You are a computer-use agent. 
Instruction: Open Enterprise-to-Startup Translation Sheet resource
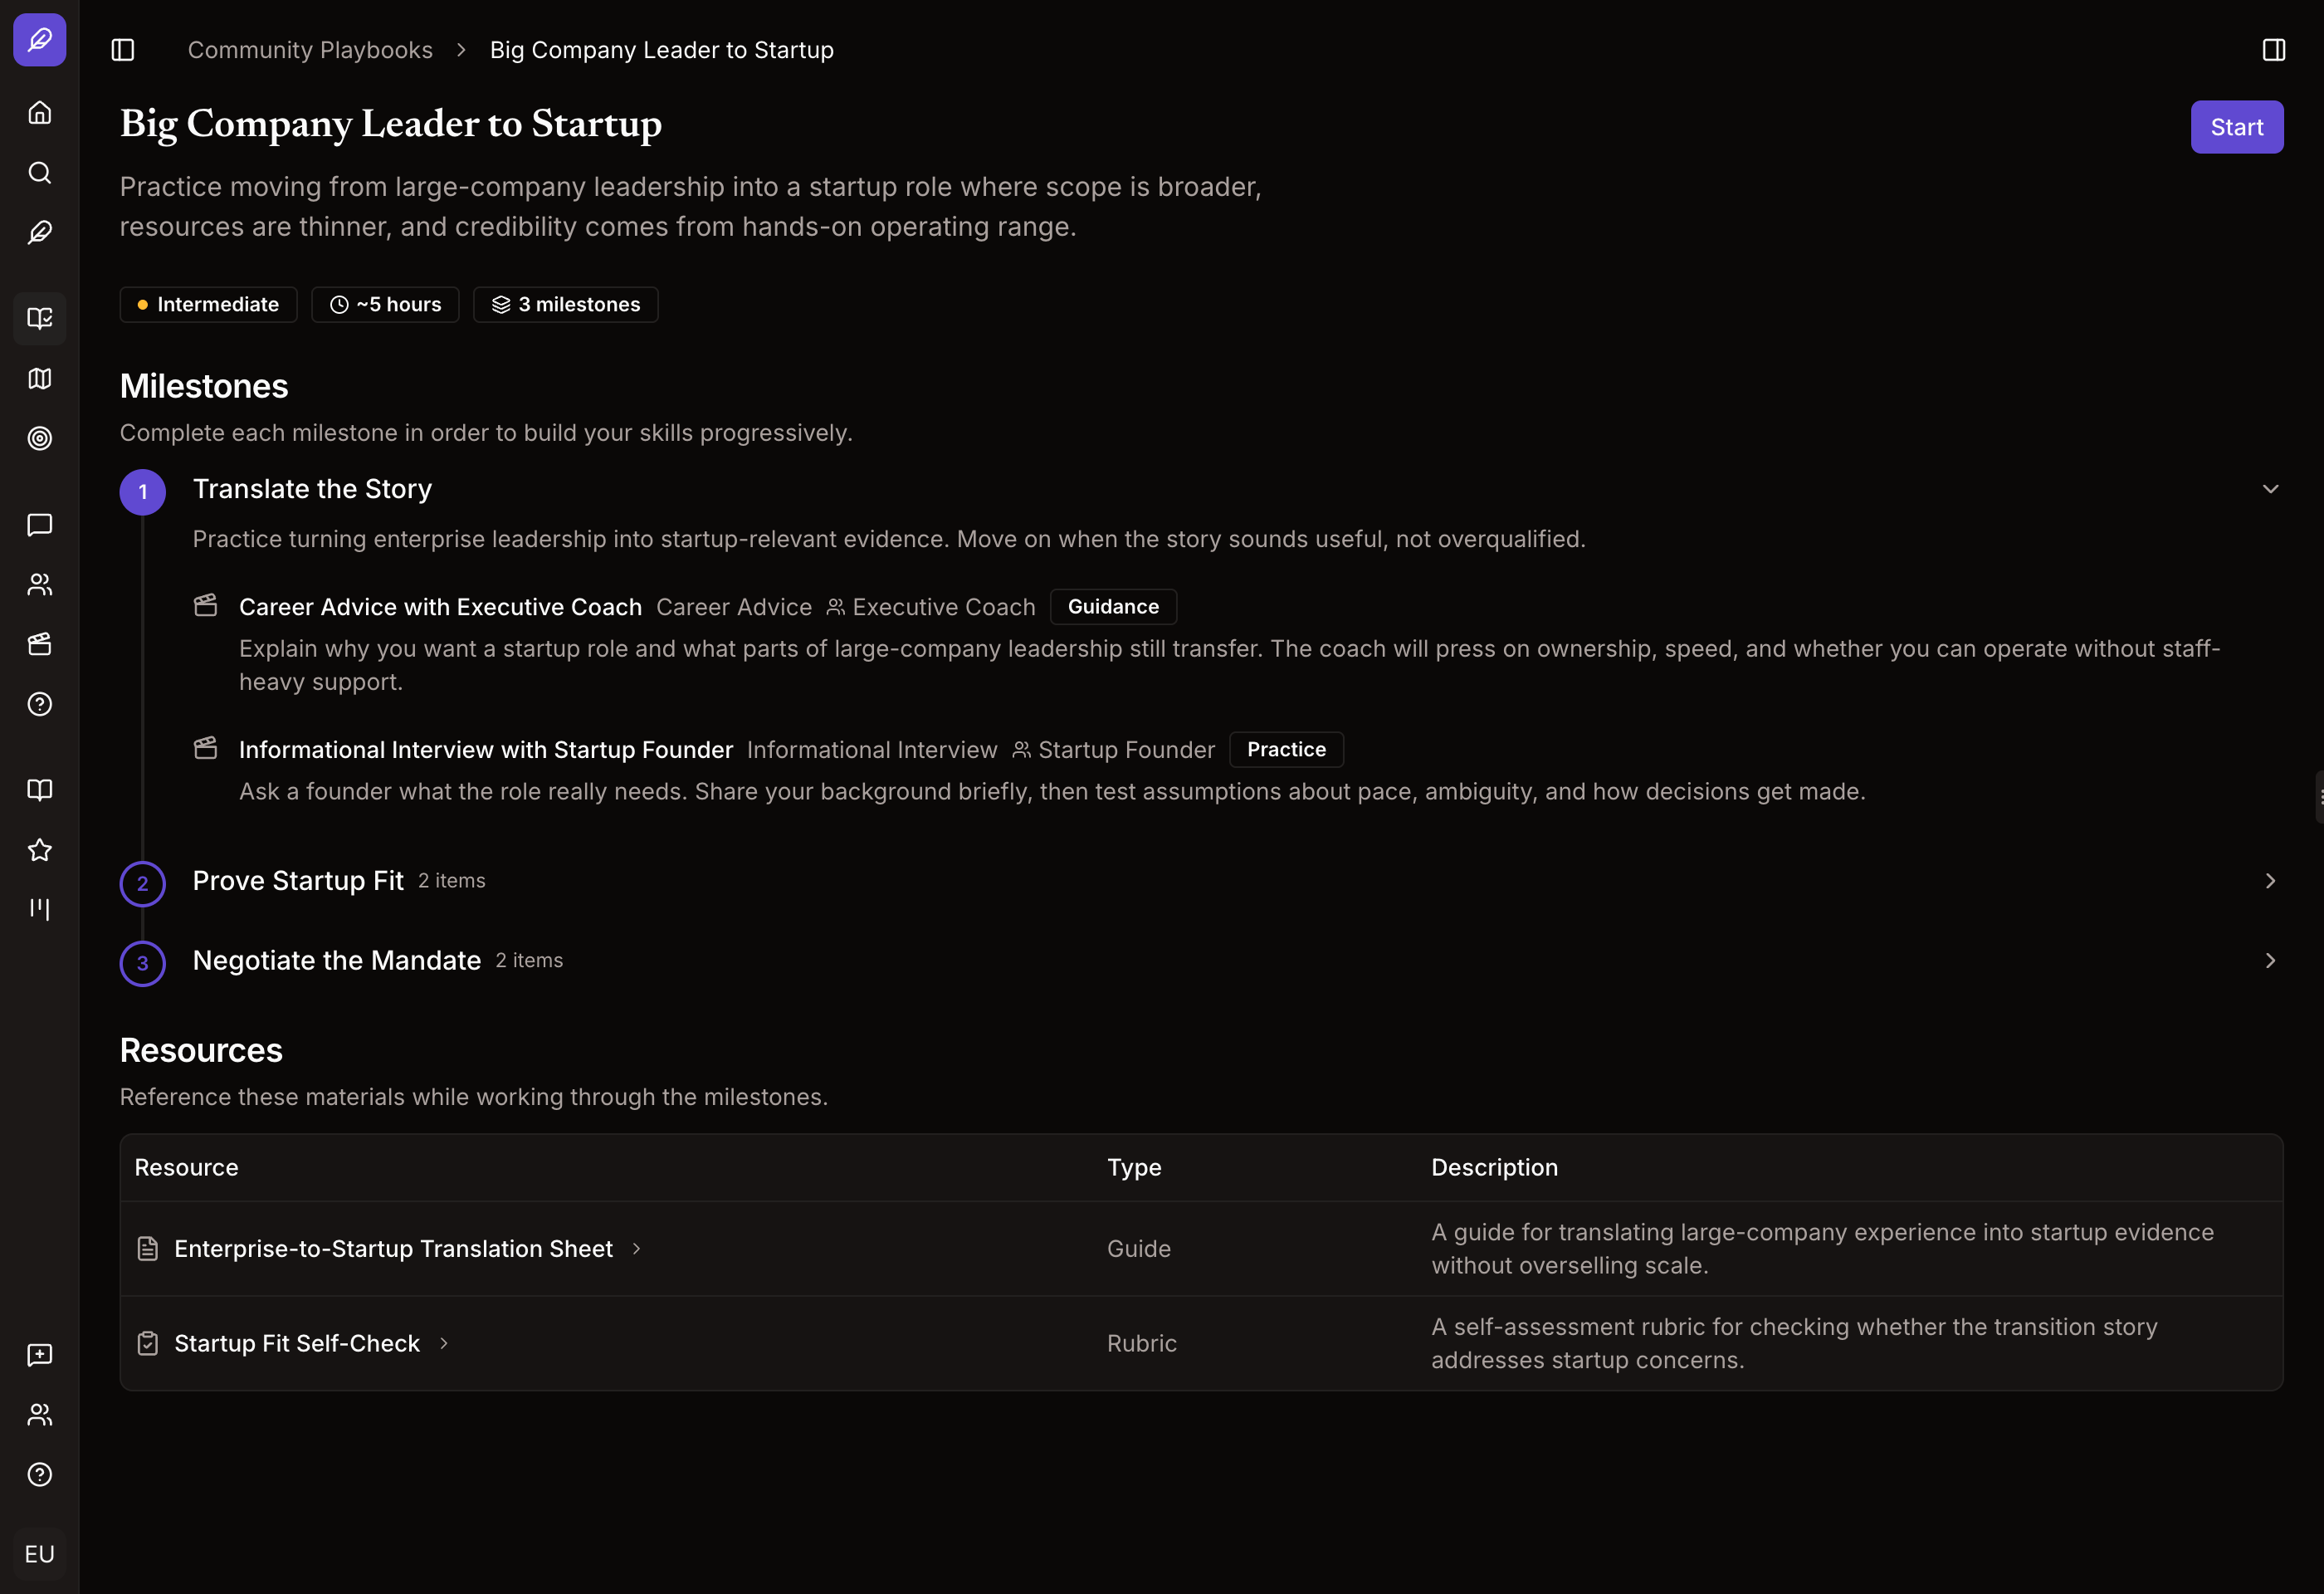(393, 1249)
